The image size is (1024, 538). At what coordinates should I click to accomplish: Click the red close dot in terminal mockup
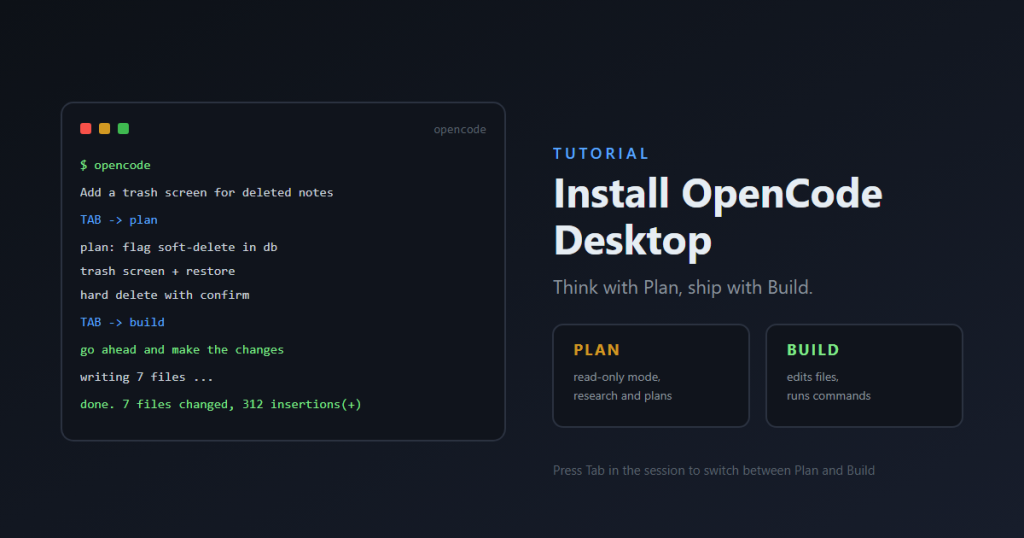pyautogui.click(x=86, y=129)
